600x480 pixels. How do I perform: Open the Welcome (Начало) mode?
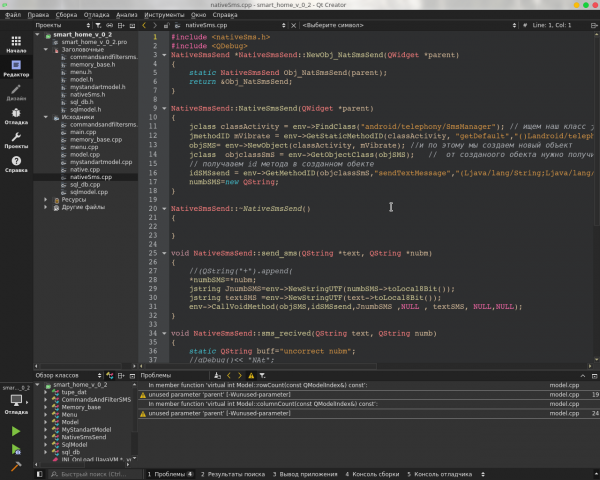(x=16, y=44)
